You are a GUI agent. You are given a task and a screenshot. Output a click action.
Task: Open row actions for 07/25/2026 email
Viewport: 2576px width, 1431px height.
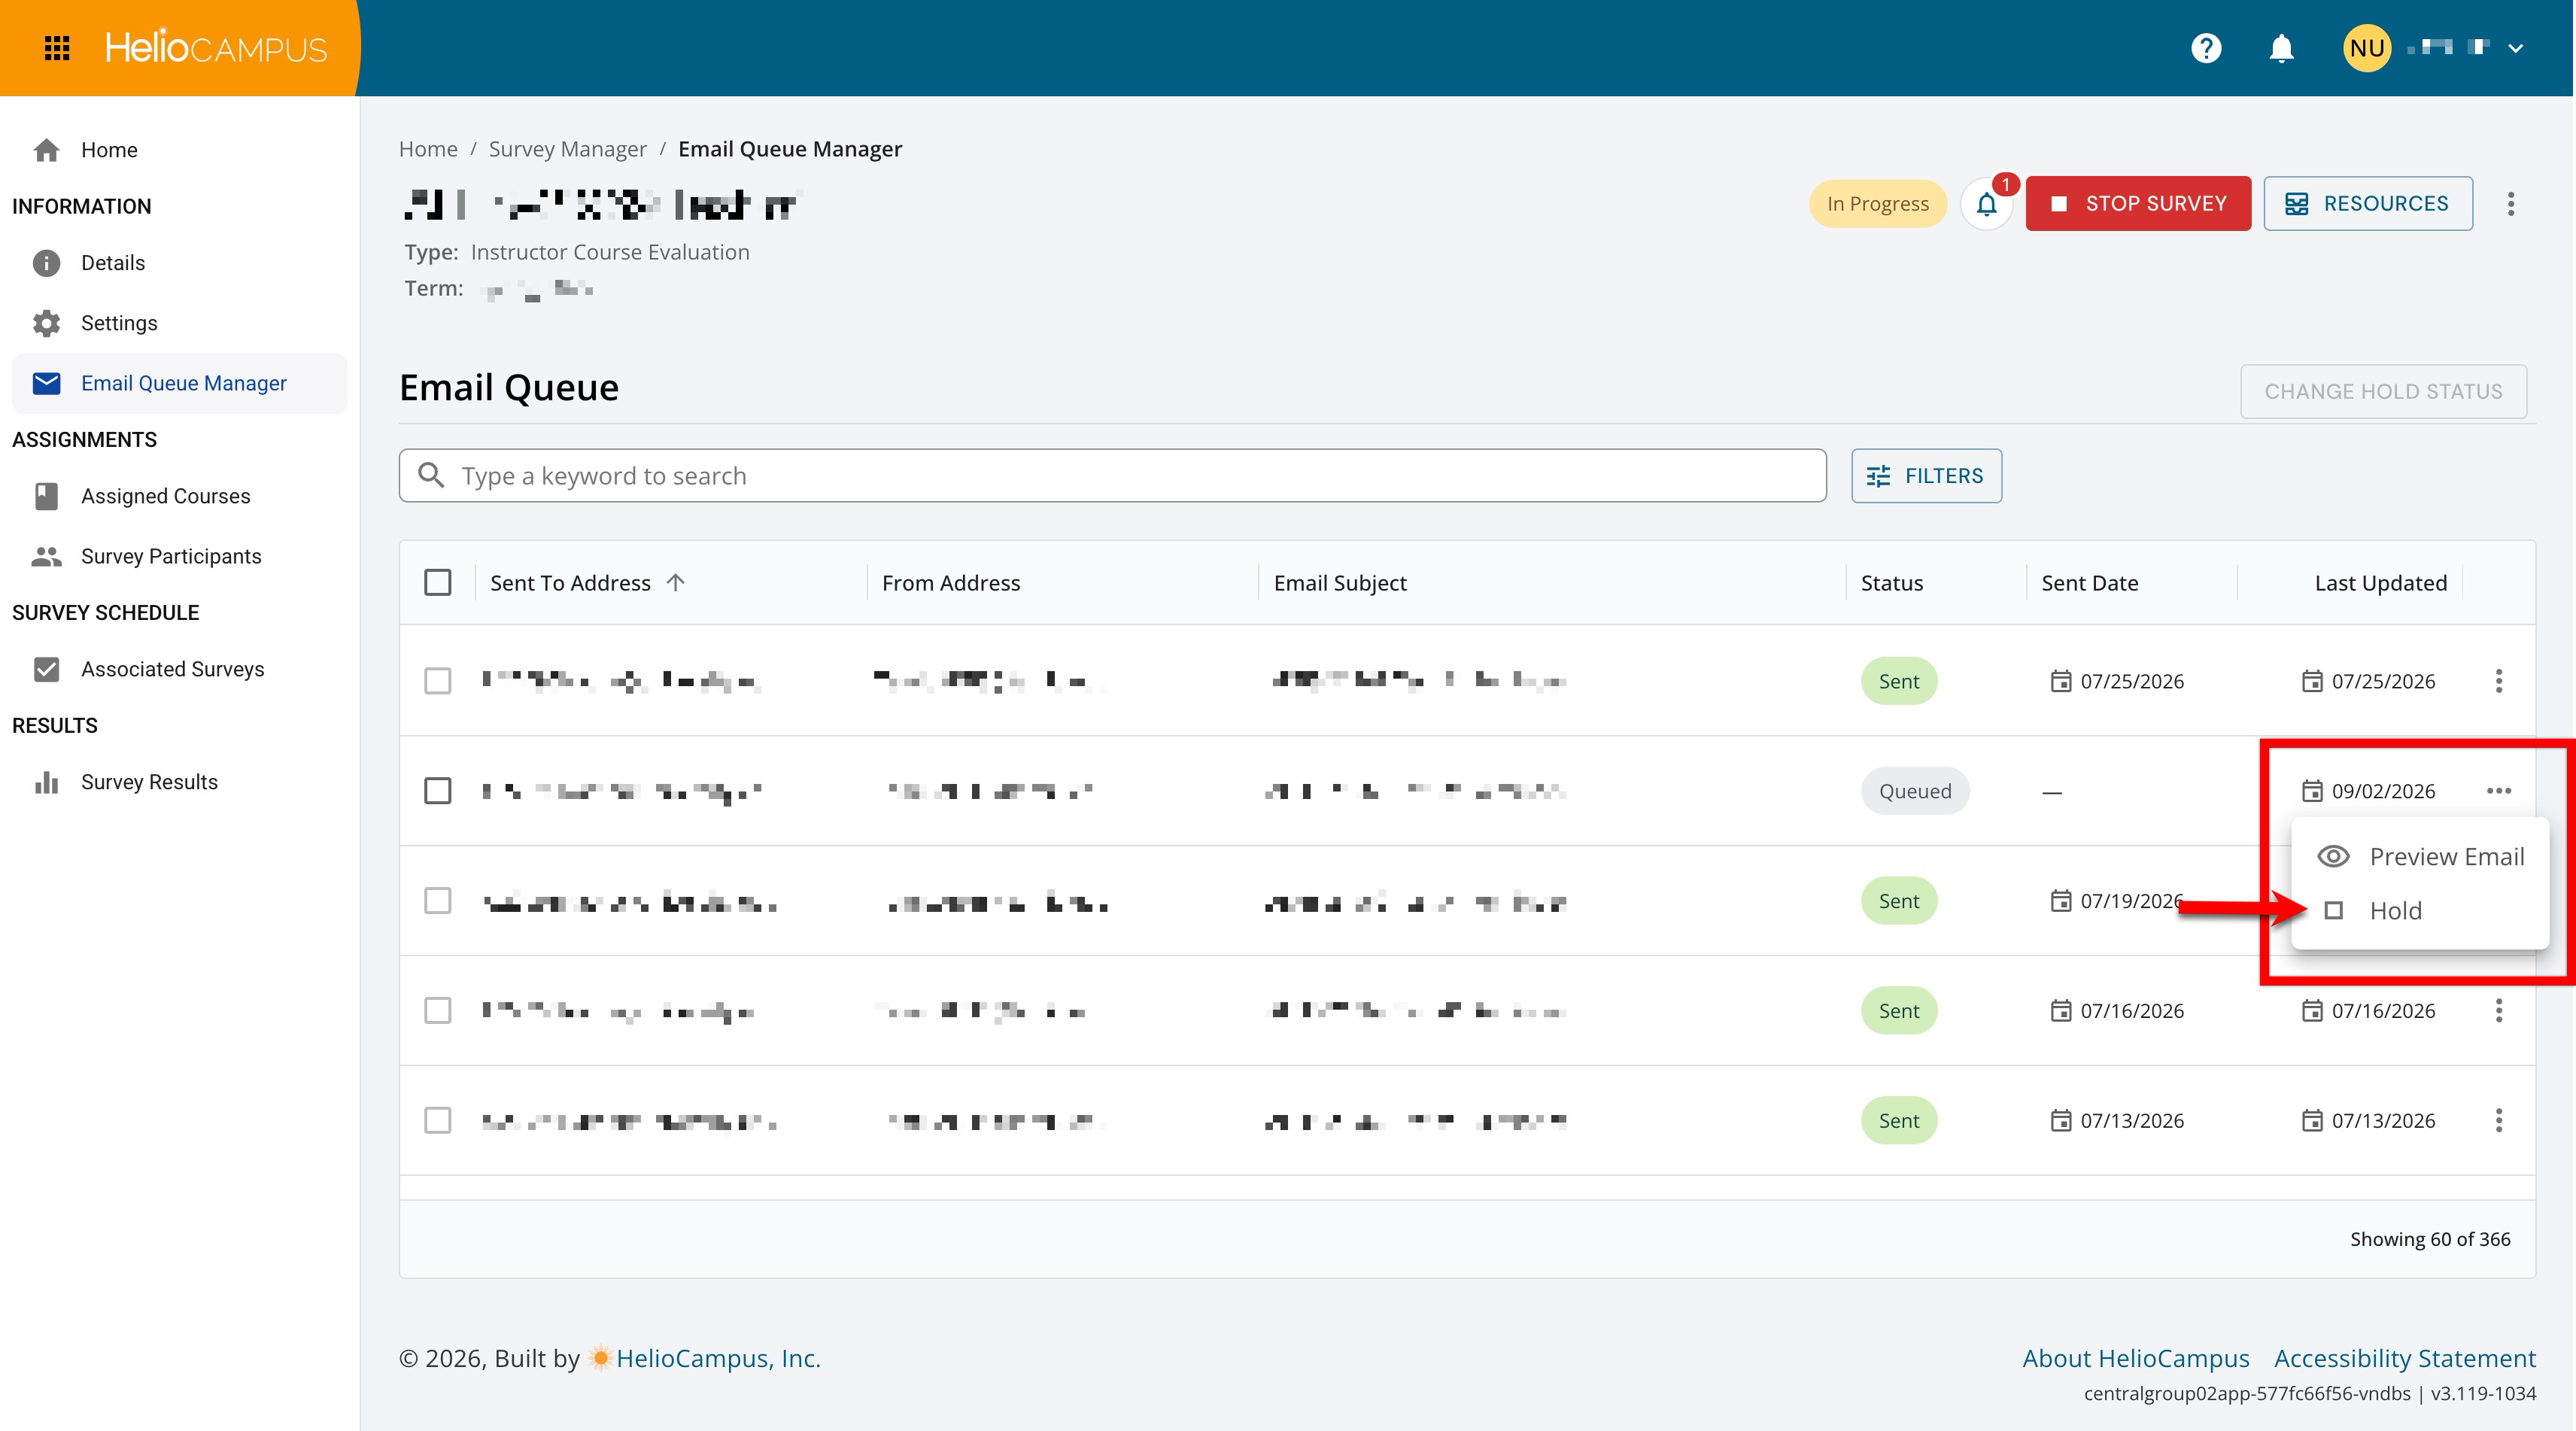[2499, 681]
